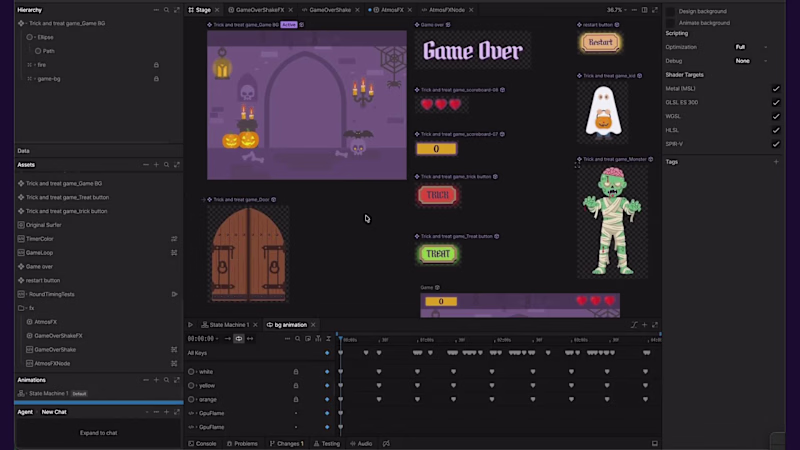Expand Hierarchy panel to full size icon
The width and height of the screenshot is (800, 450).
tap(177, 10)
